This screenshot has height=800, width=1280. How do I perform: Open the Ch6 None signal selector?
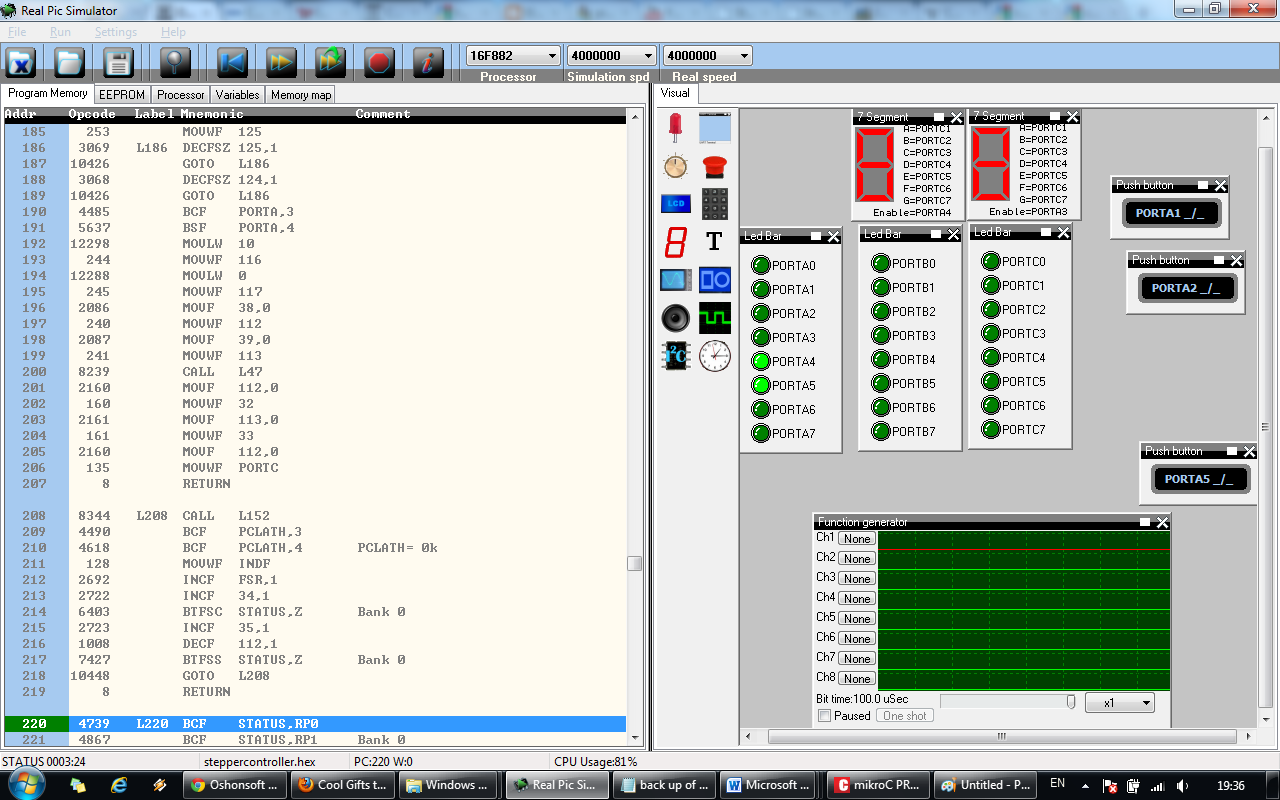856,639
